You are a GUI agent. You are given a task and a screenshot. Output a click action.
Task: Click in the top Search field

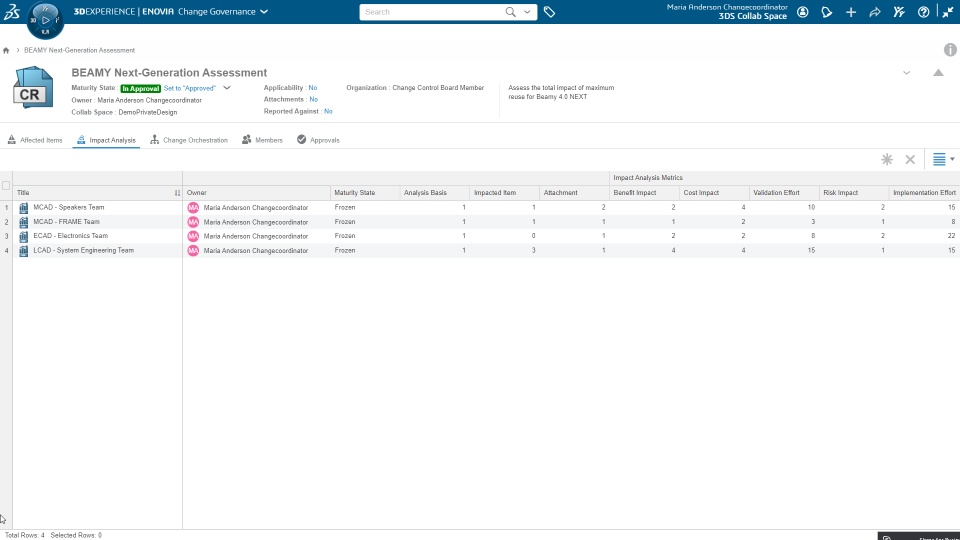(x=432, y=12)
